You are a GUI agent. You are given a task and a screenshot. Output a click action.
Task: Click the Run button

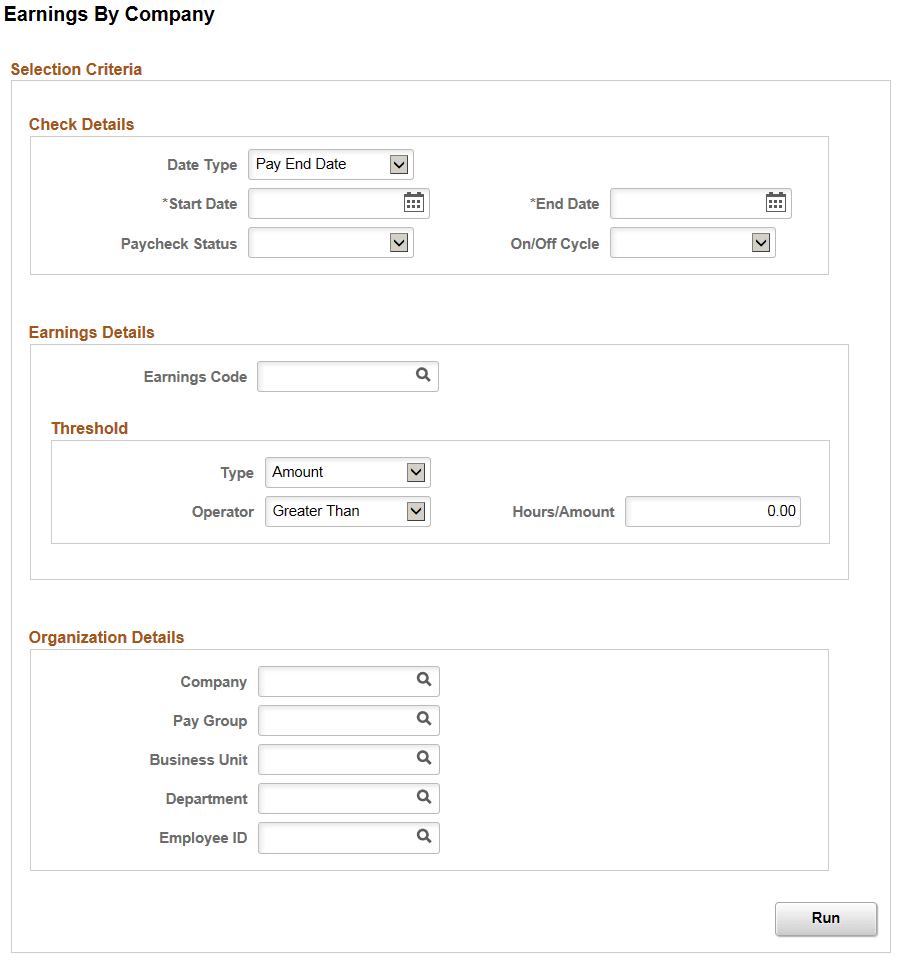tap(826, 918)
